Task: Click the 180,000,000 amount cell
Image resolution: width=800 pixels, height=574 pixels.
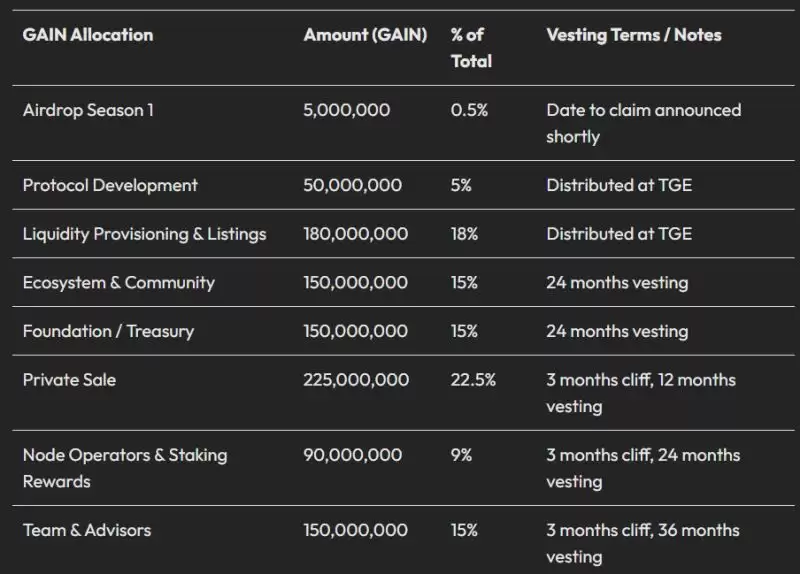Action: coord(355,234)
